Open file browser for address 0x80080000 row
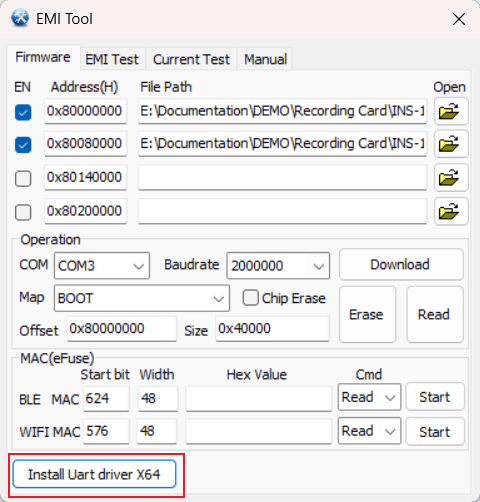The height and width of the screenshot is (502, 480). 451,144
